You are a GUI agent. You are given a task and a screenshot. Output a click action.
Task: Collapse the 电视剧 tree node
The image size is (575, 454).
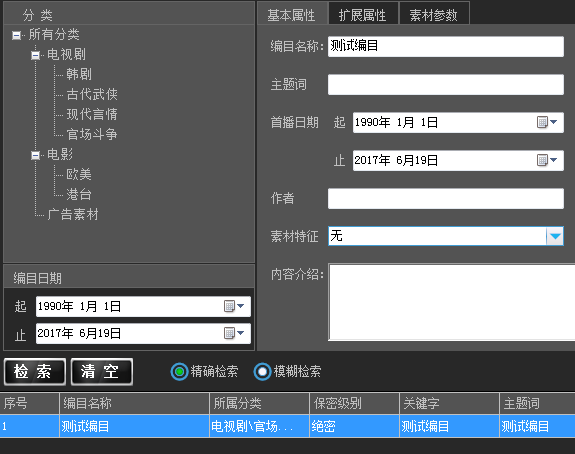pos(36,55)
